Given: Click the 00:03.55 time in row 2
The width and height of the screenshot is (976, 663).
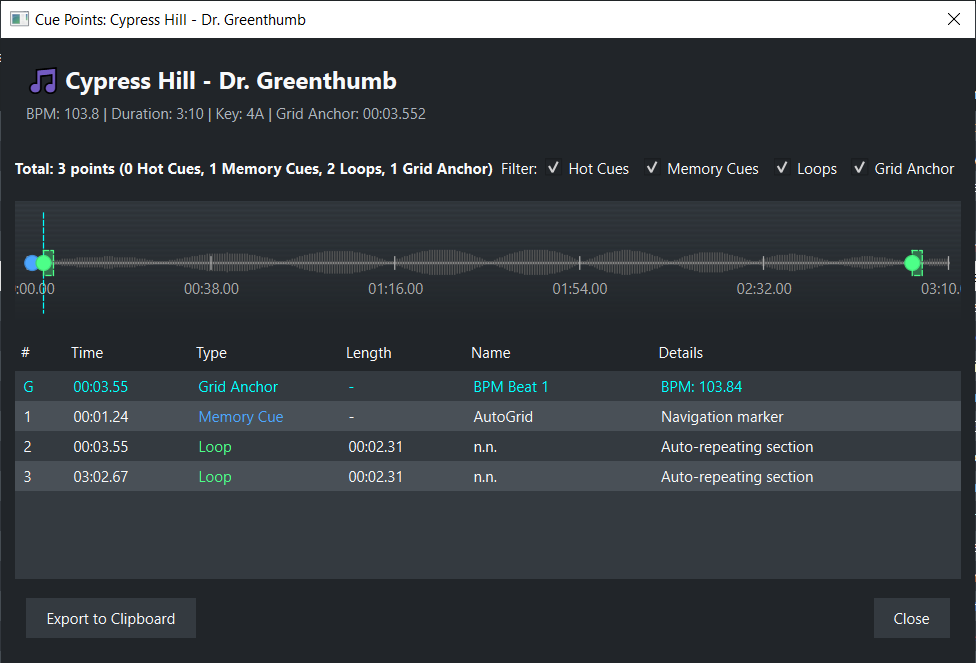Looking at the screenshot, I should pyautogui.click(x=101, y=446).
